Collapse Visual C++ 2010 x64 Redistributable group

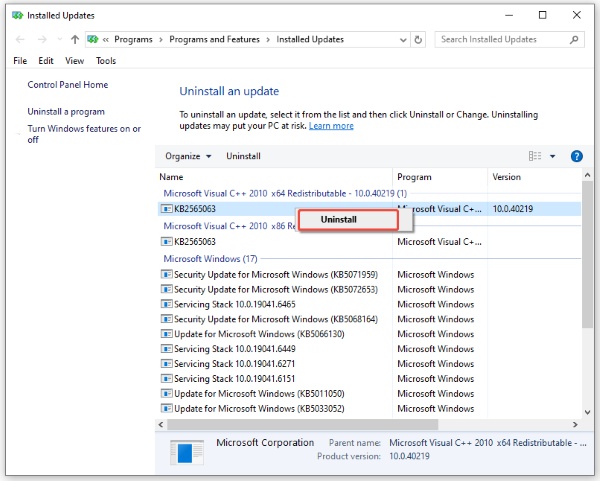[x=285, y=193]
